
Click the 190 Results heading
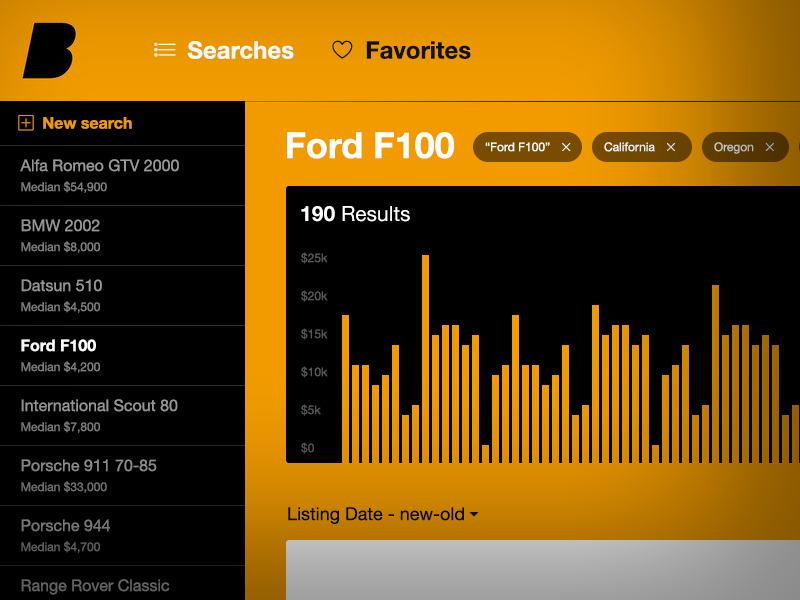pyautogui.click(x=355, y=214)
